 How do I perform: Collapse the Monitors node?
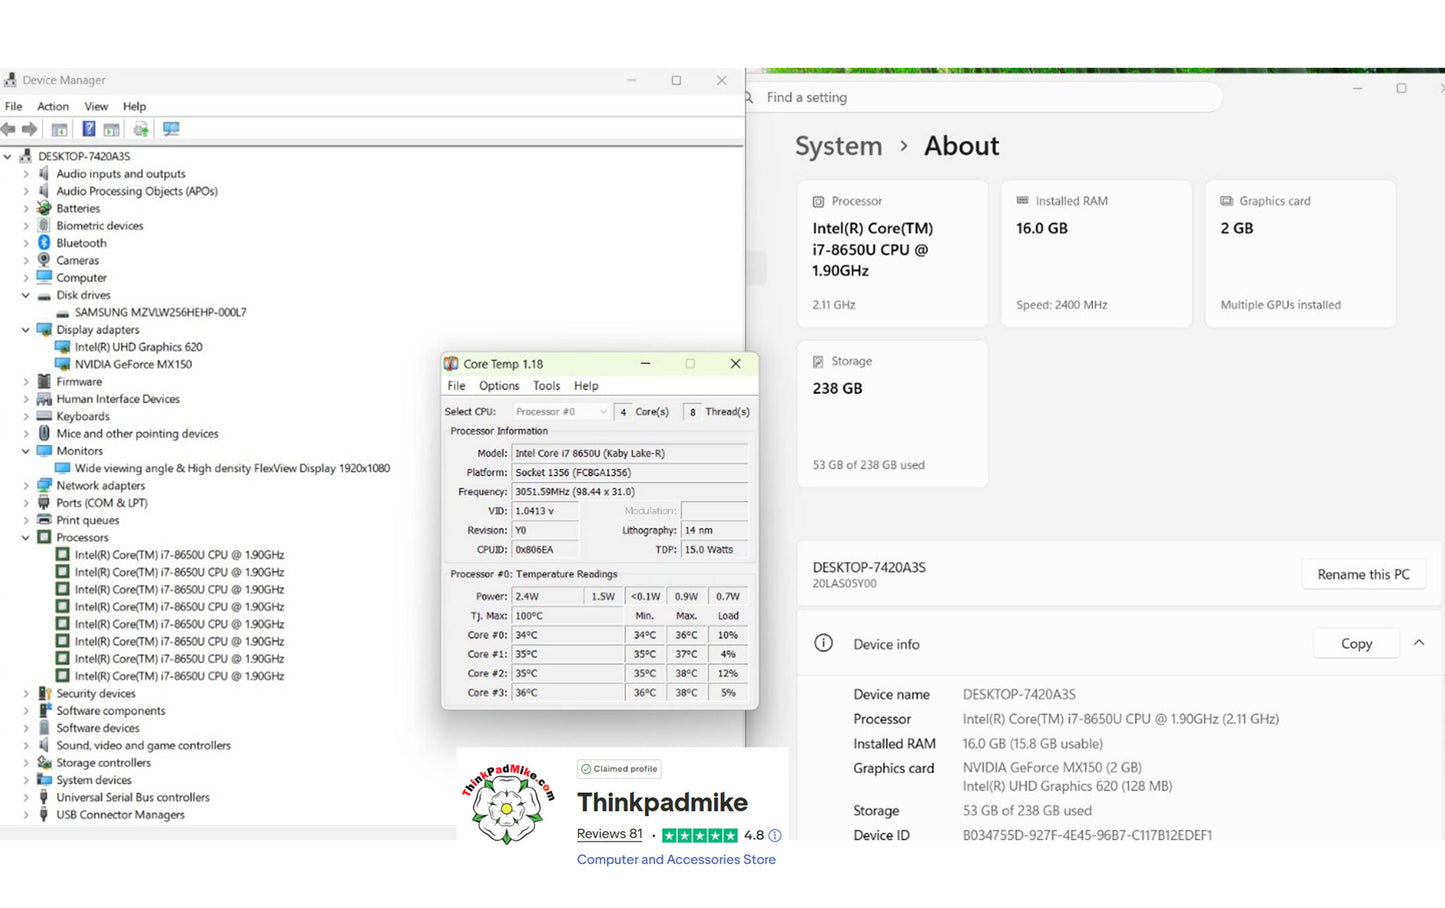[26, 451]
